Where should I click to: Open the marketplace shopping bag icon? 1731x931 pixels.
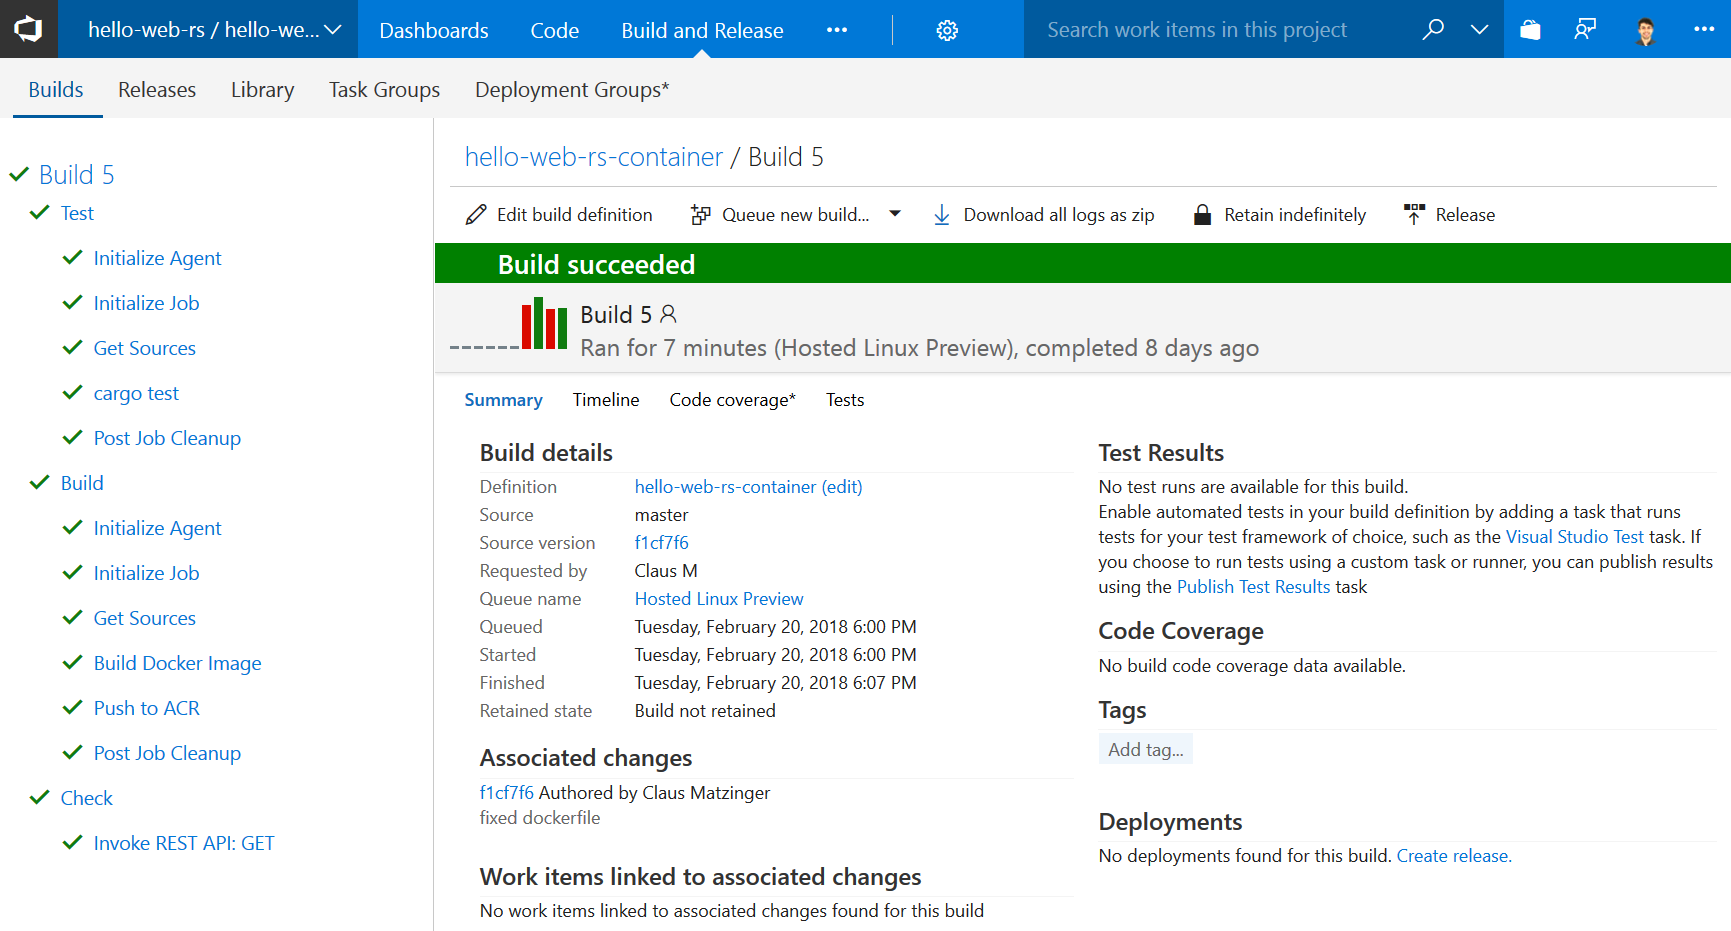[x=1530, y=30]
